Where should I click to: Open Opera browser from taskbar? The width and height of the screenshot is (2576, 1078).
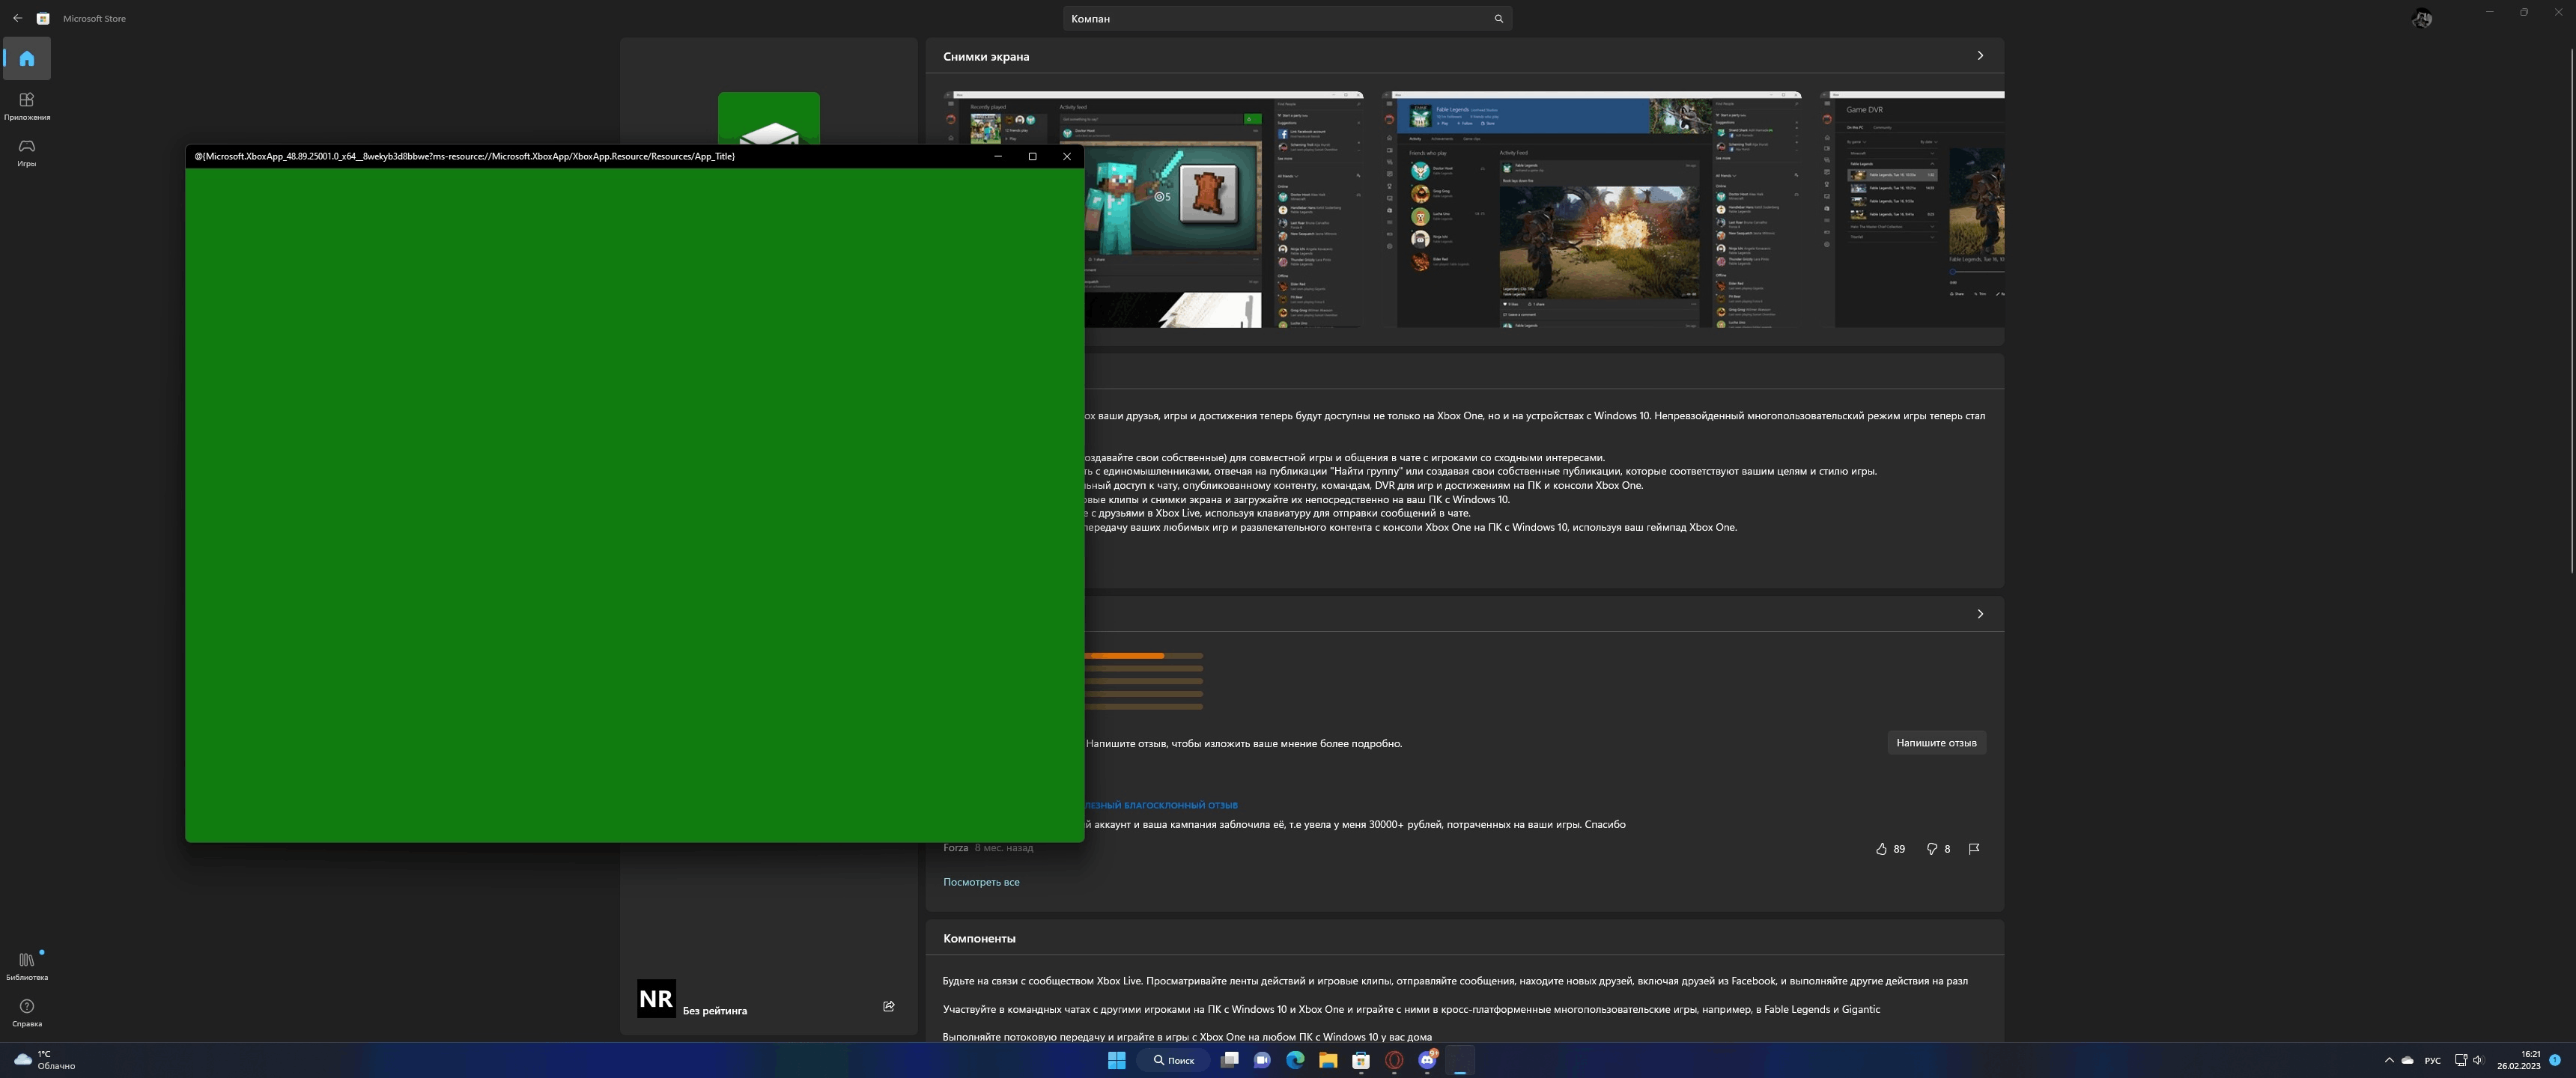[x=1394, y=1060]
